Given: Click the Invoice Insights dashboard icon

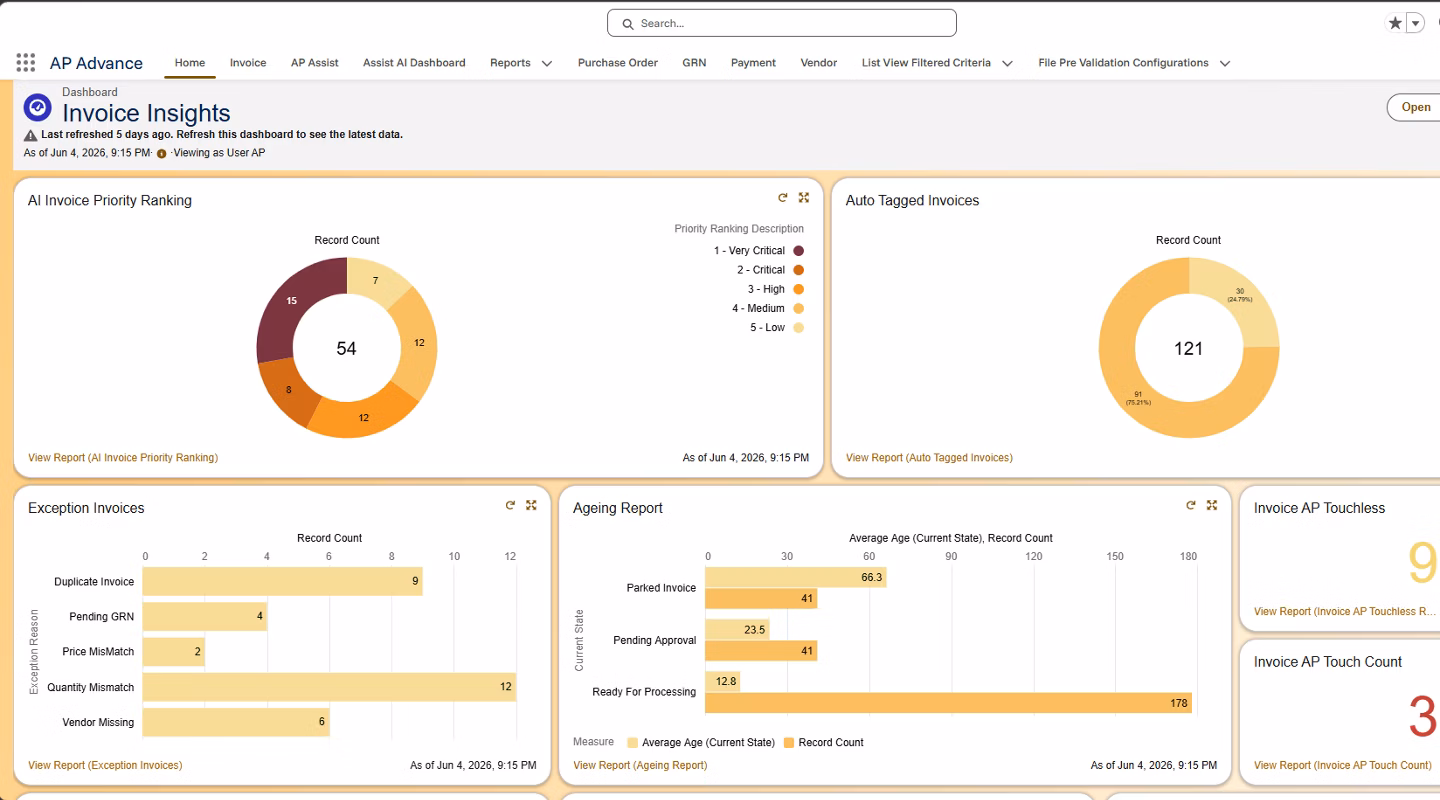Looking at the screenshot, I should 37,107.
